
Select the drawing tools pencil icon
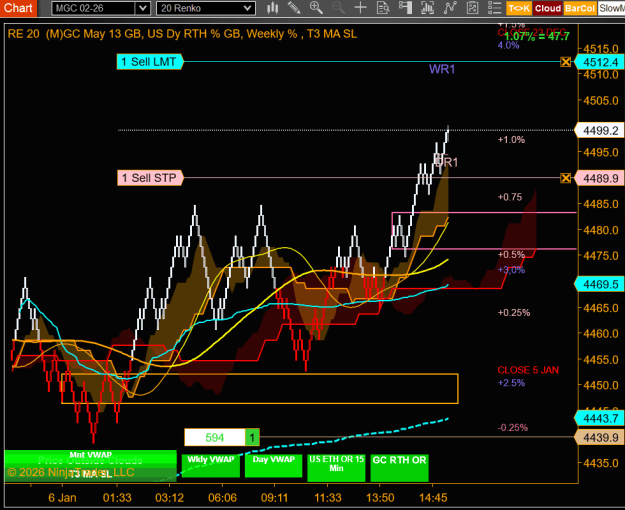(294, 8)
